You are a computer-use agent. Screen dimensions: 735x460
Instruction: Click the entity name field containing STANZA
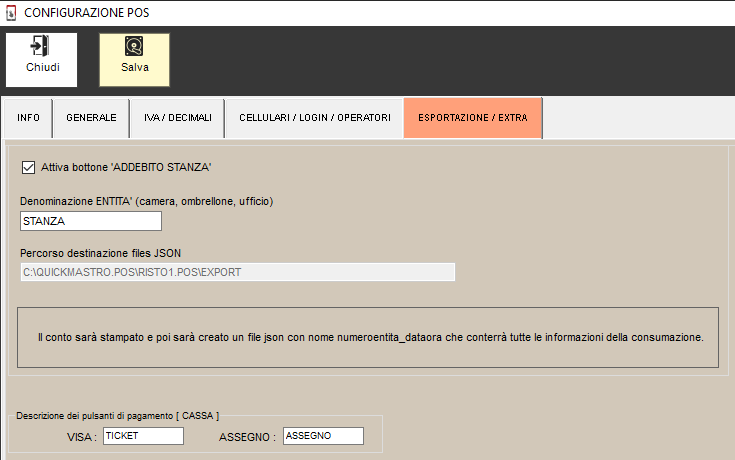pos(91,221)
